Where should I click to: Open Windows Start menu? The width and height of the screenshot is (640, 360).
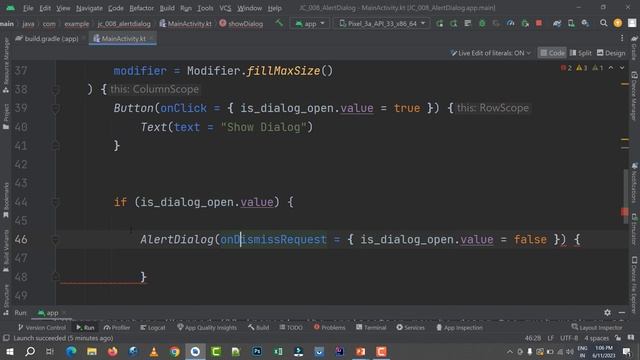(x=9, y=351)
